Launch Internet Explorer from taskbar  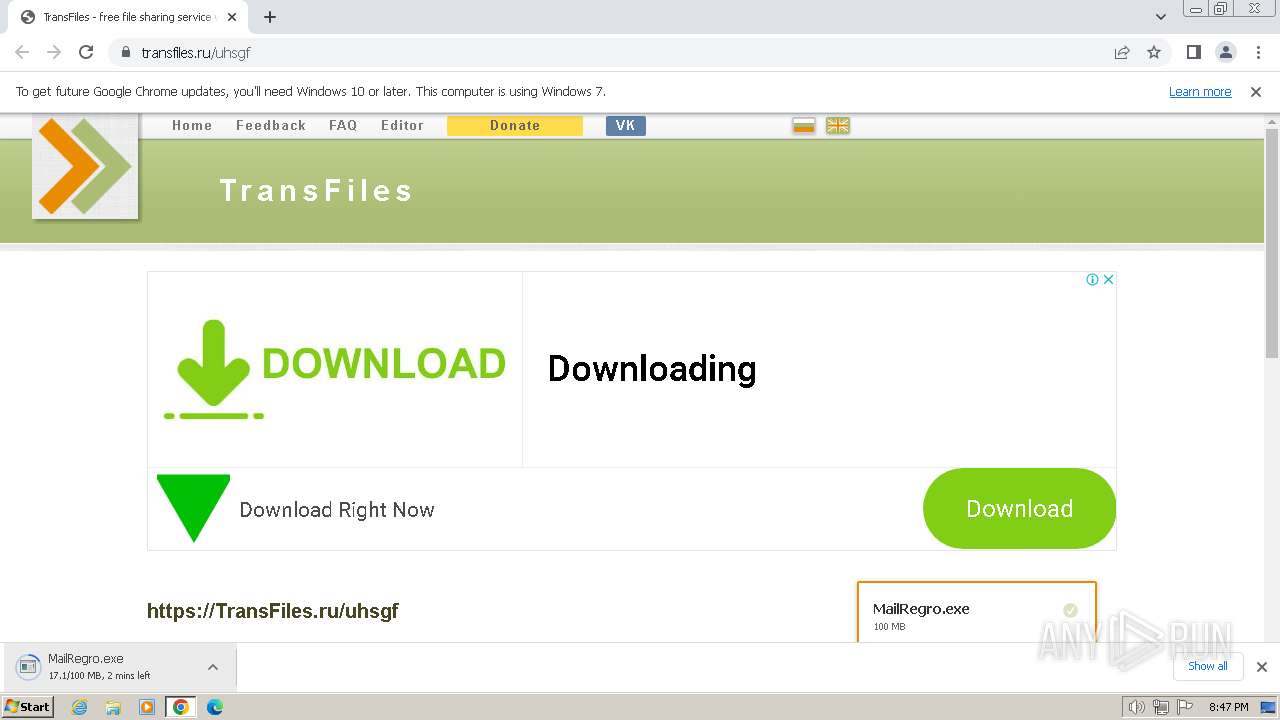click(79, 707)
